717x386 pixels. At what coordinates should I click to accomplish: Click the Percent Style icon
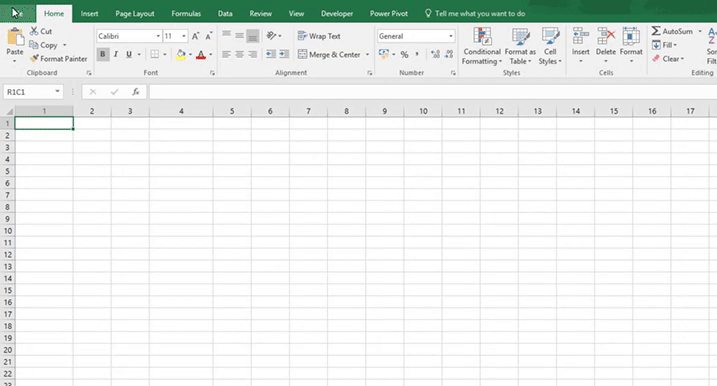click(x=404, y=54)
